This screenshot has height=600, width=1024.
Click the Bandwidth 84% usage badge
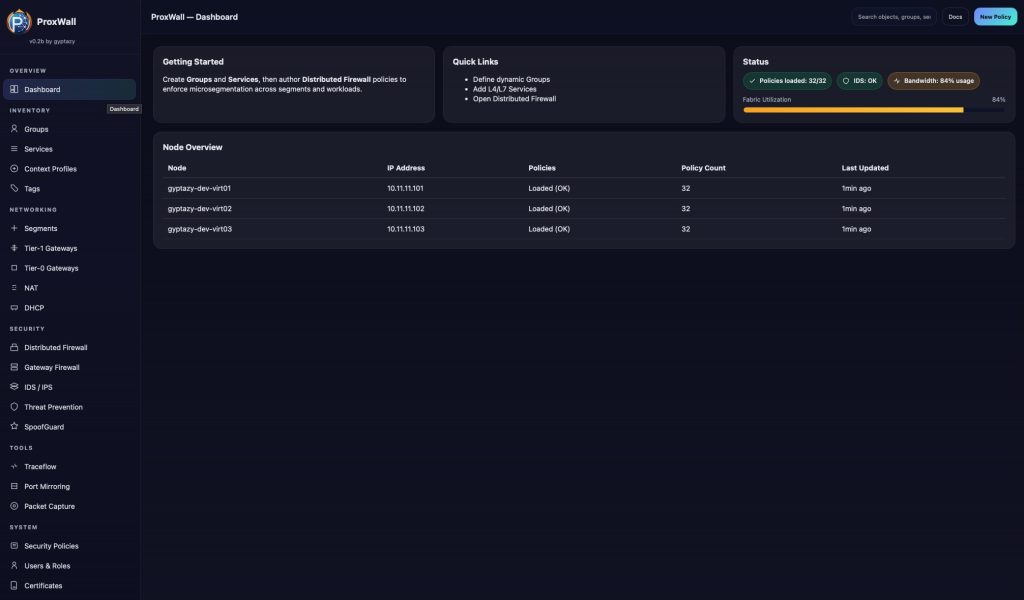(x=933, y=80)
